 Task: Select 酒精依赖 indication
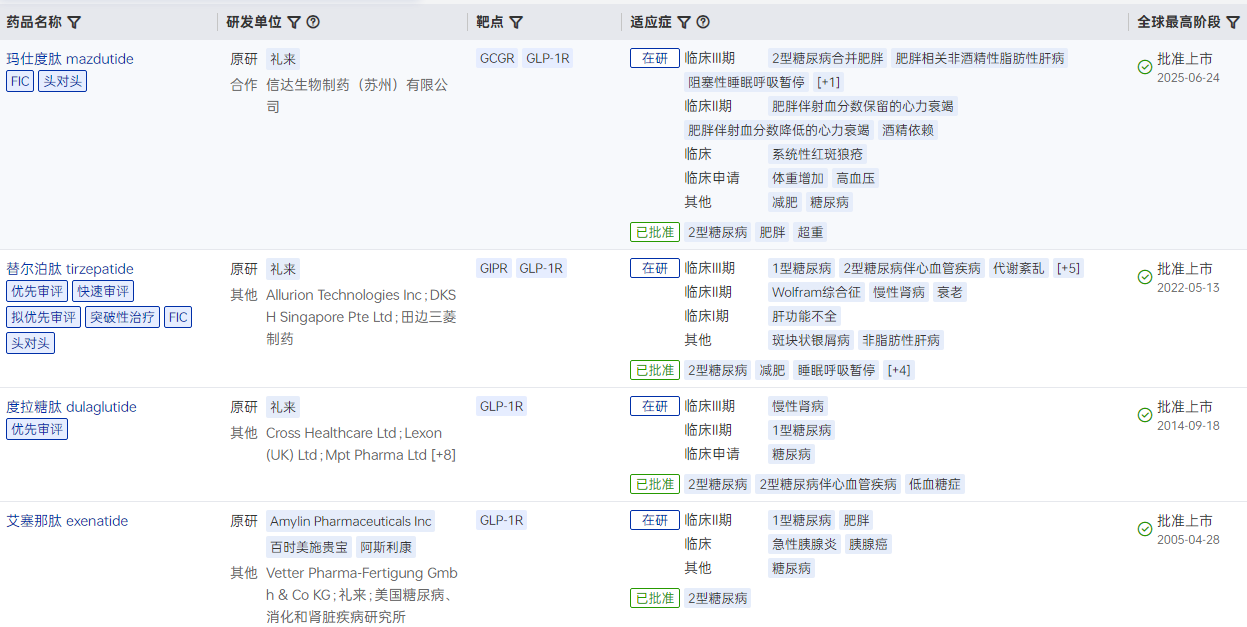click(x=908, y=130)
